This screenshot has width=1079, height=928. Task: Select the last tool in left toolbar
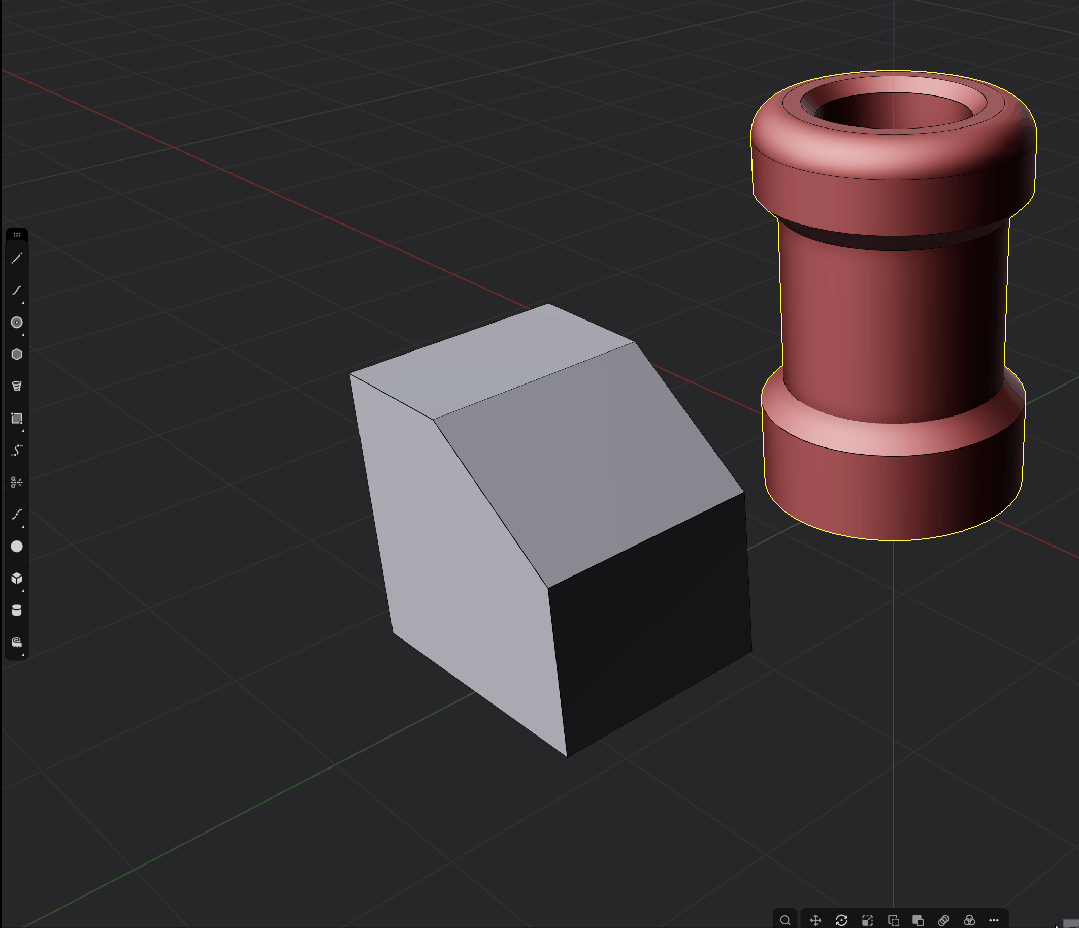[x=17, y=642]
